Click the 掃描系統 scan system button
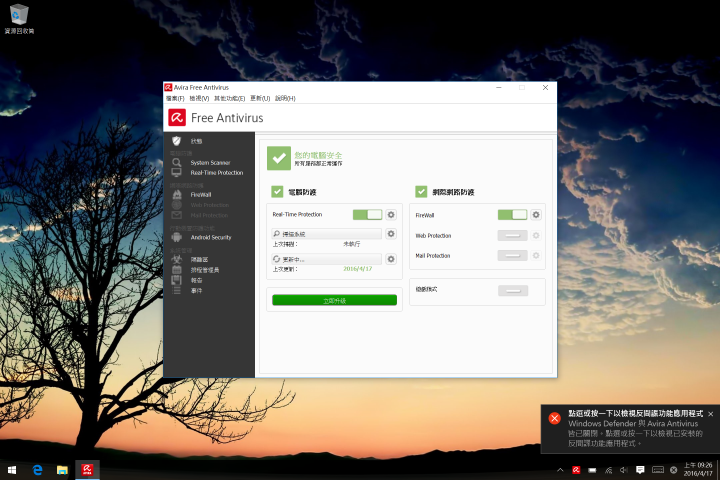The width and height of the screenshot is (720, 480). [326, 234]
